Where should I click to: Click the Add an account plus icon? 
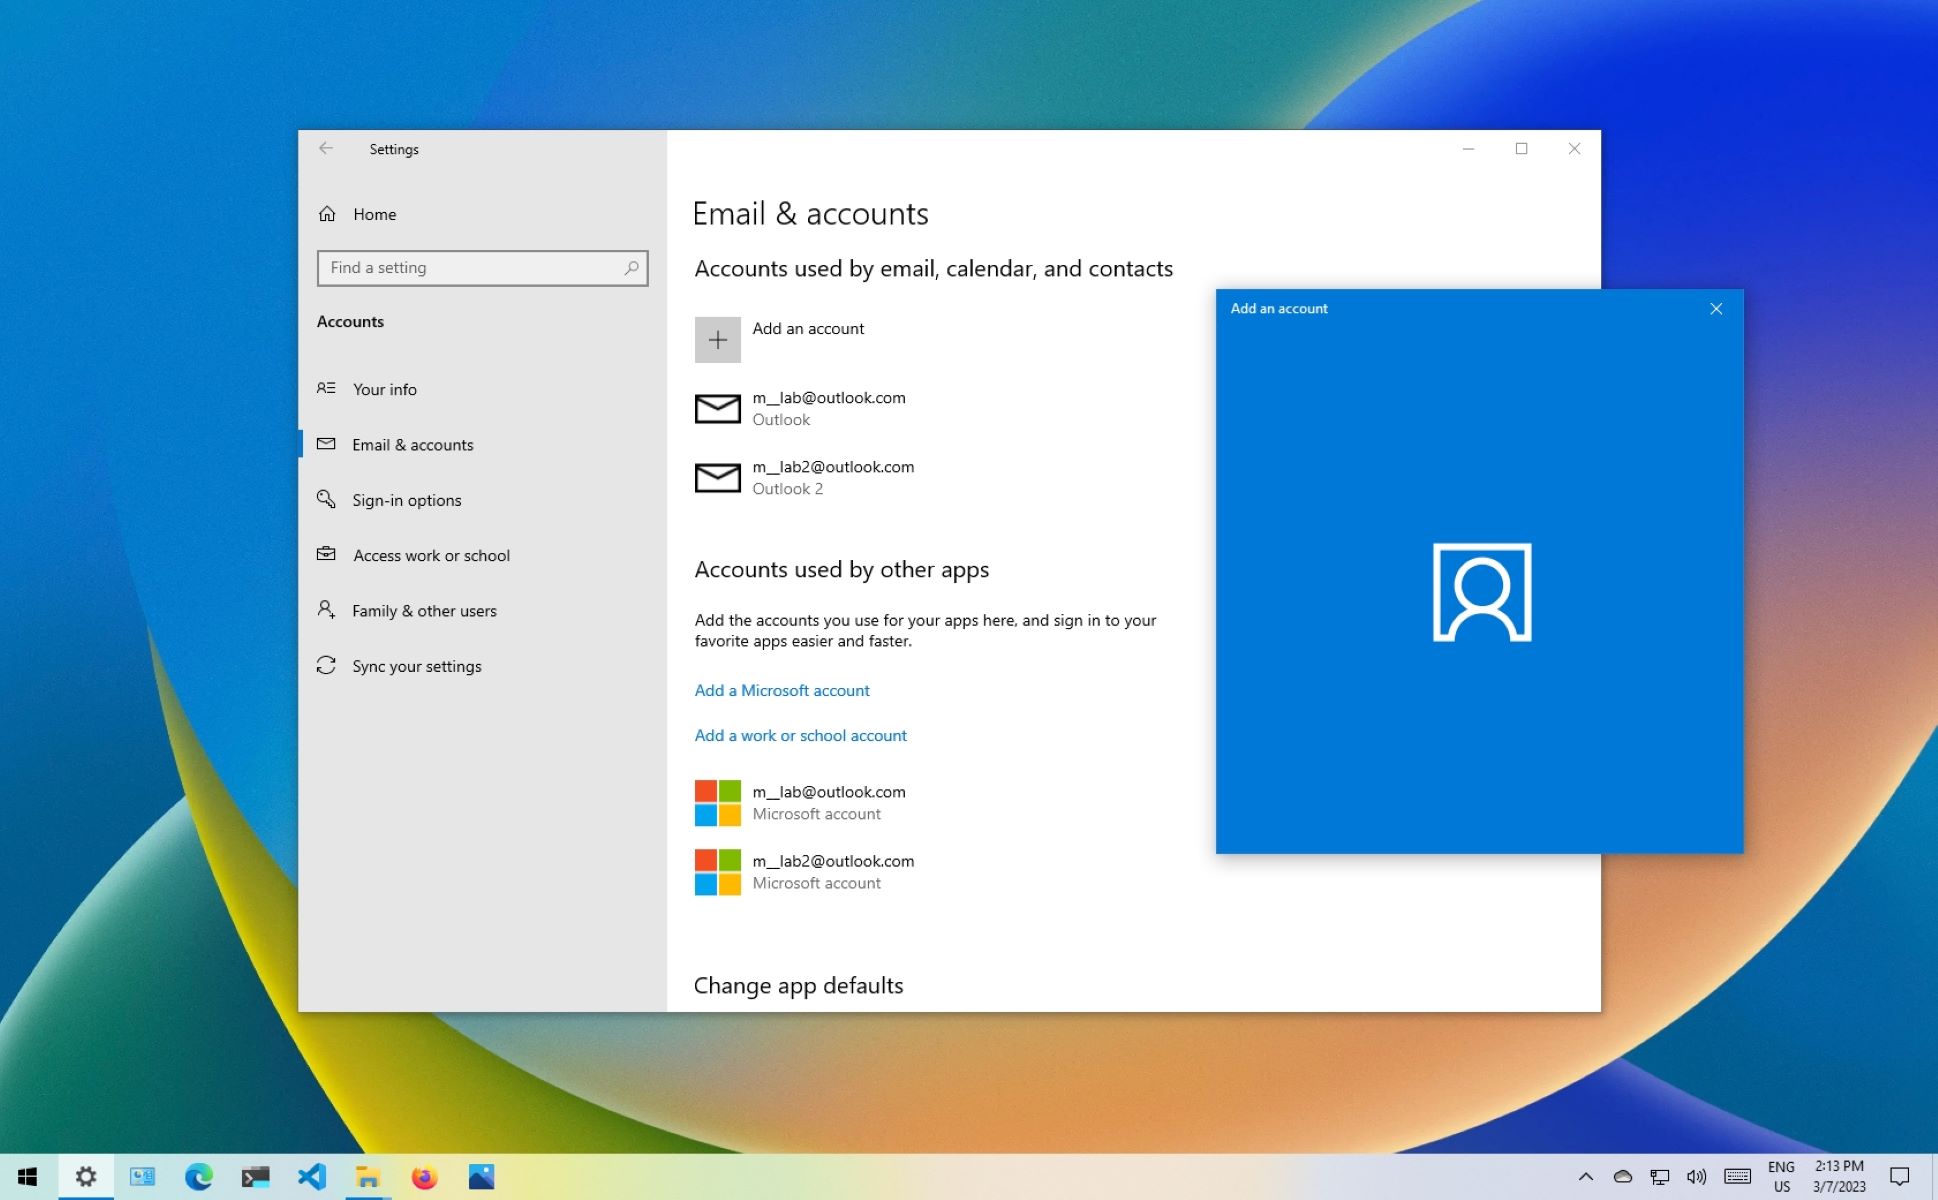[717, 338]
